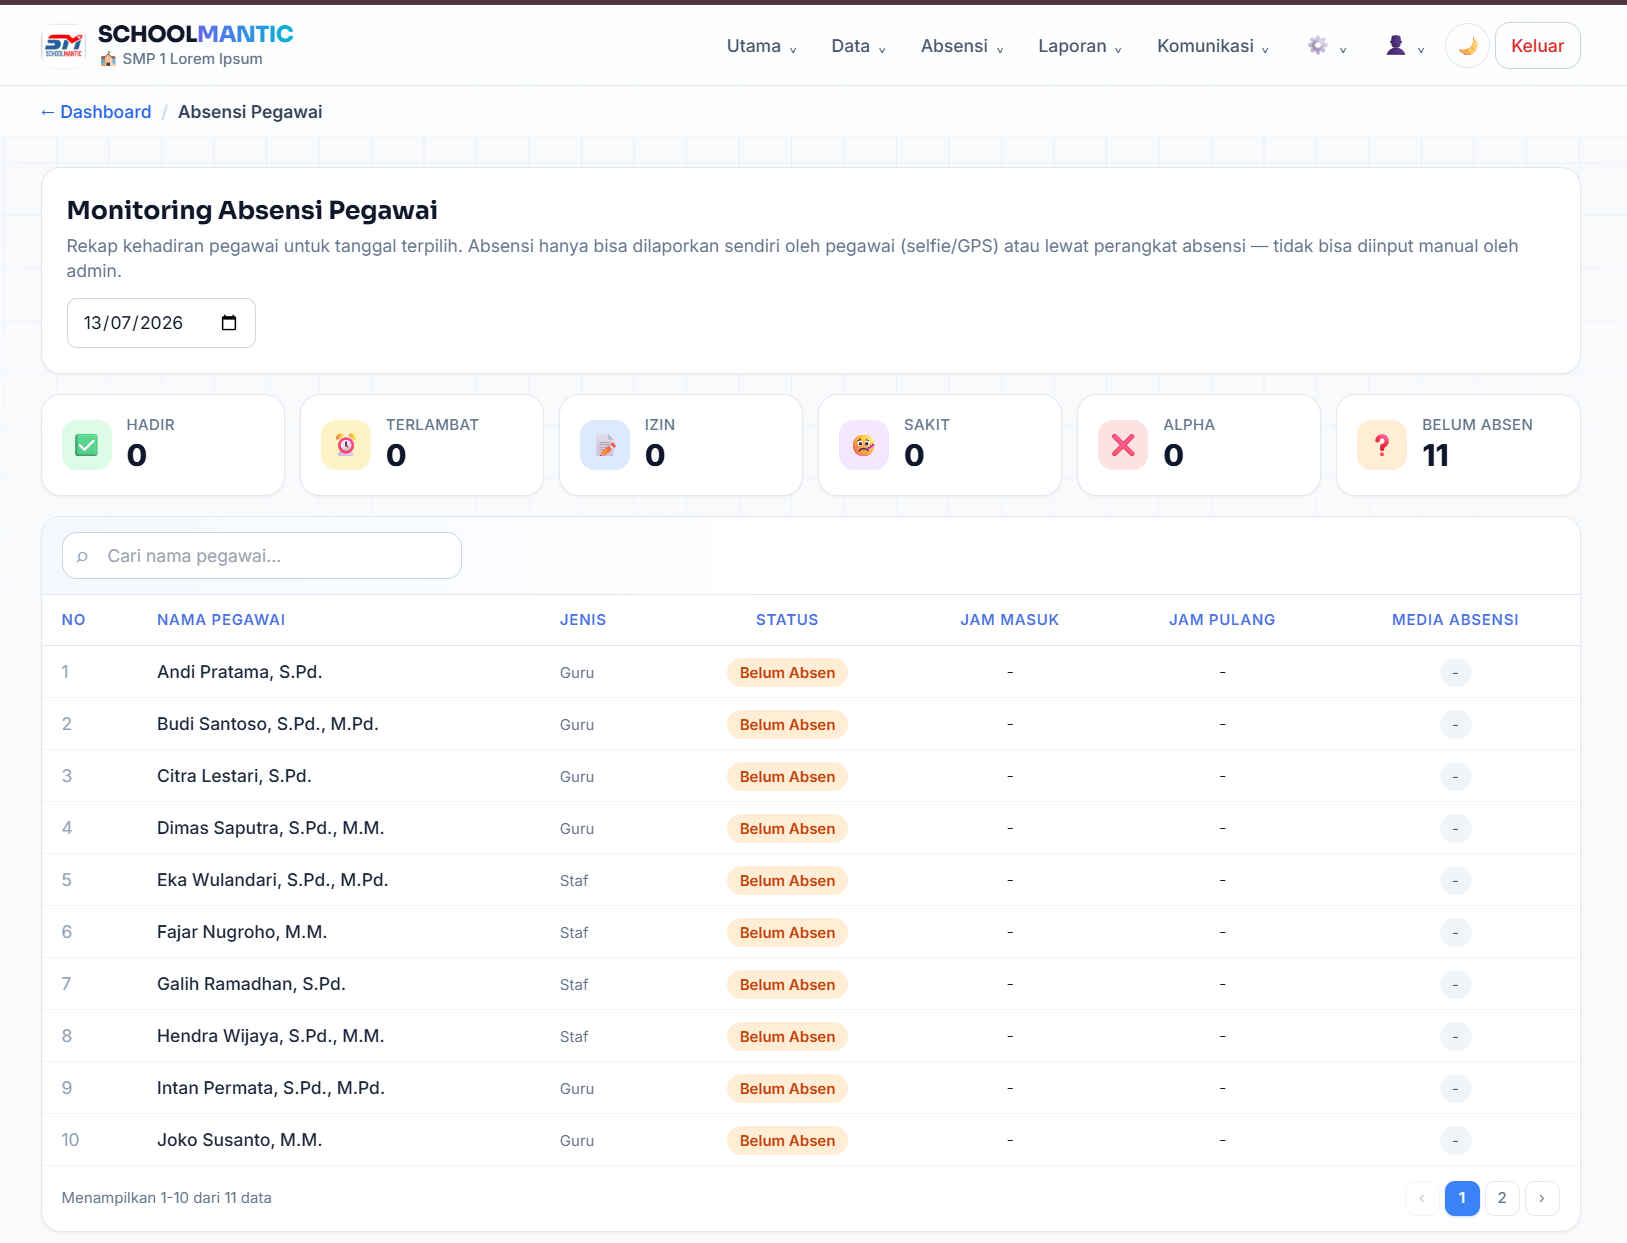Toggle dark mode with the moon icon
This screenshot has width=1627, height=1243.
click(x=1467, y=46)
